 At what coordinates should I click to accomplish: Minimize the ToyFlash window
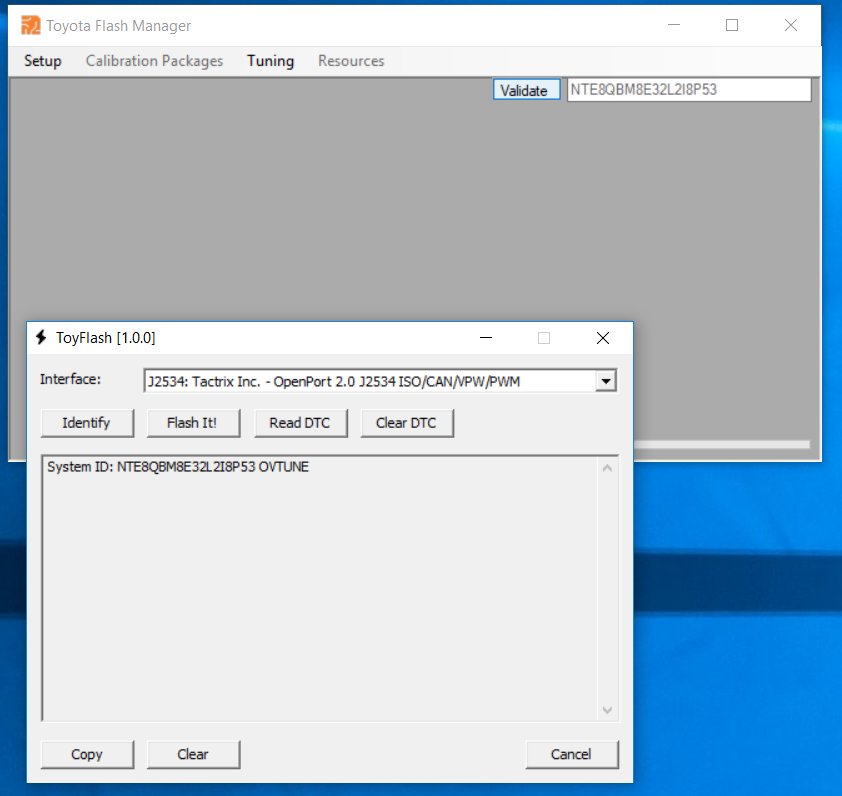(x=486, y=338)
